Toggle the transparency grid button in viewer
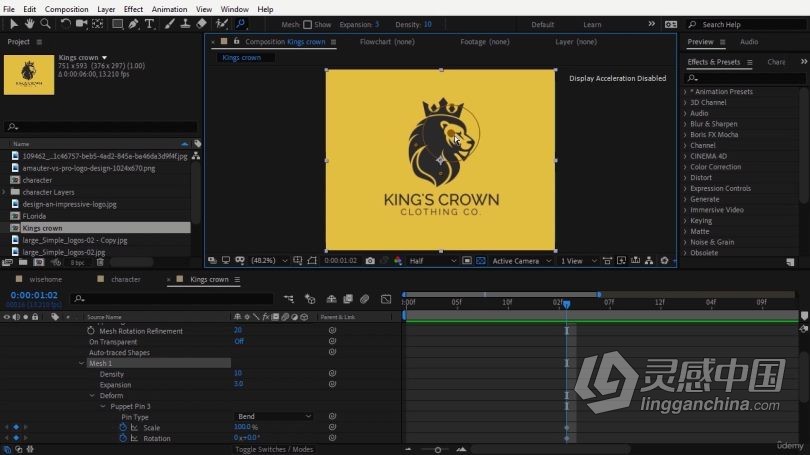Screen dimensions: 810x455 (481, 261)
